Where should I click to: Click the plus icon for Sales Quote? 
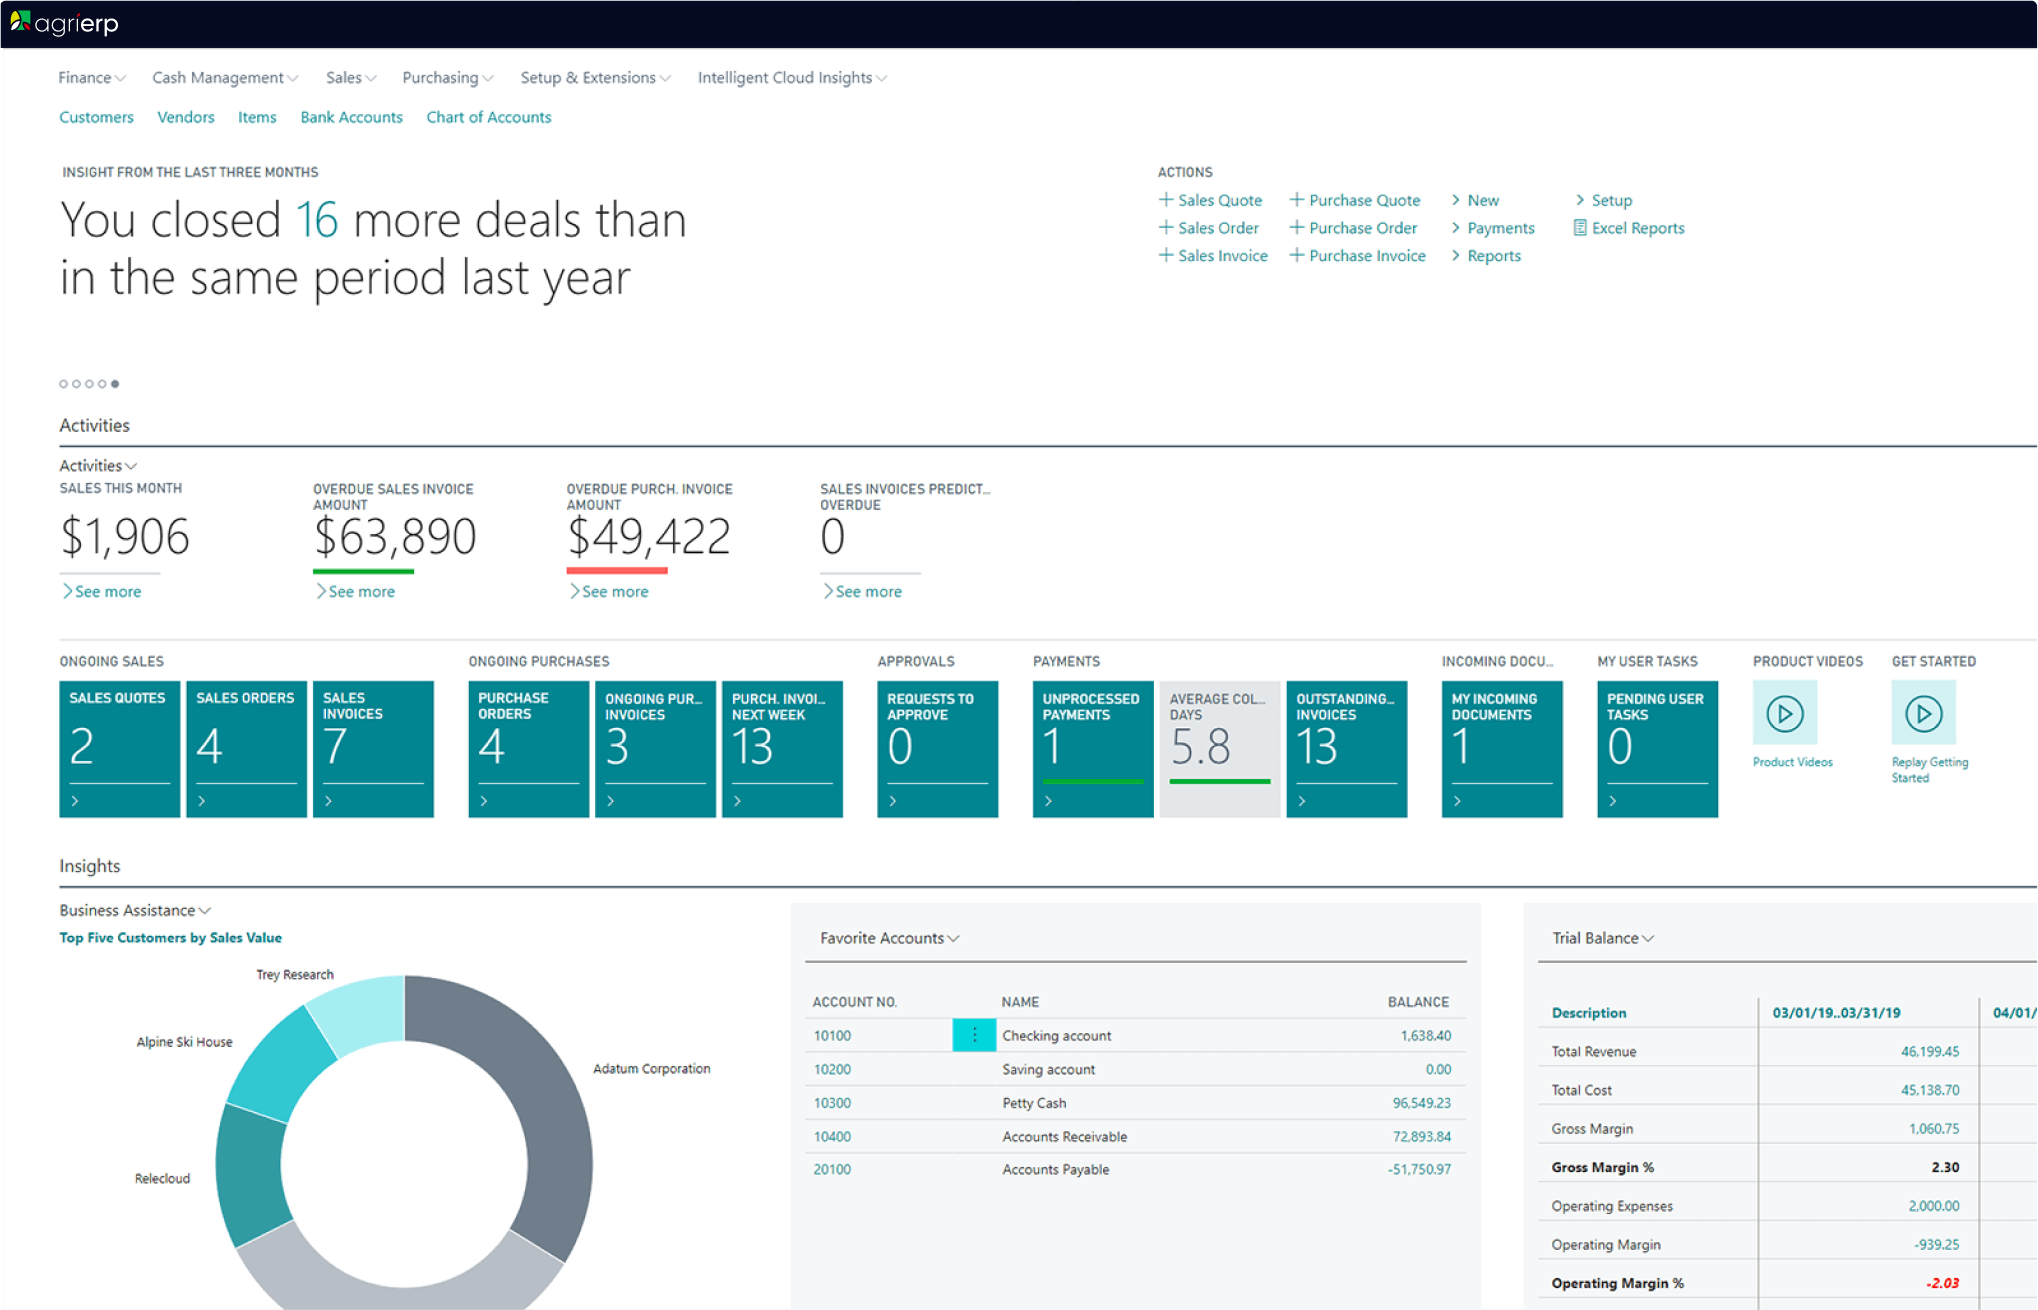point(1165,200)
